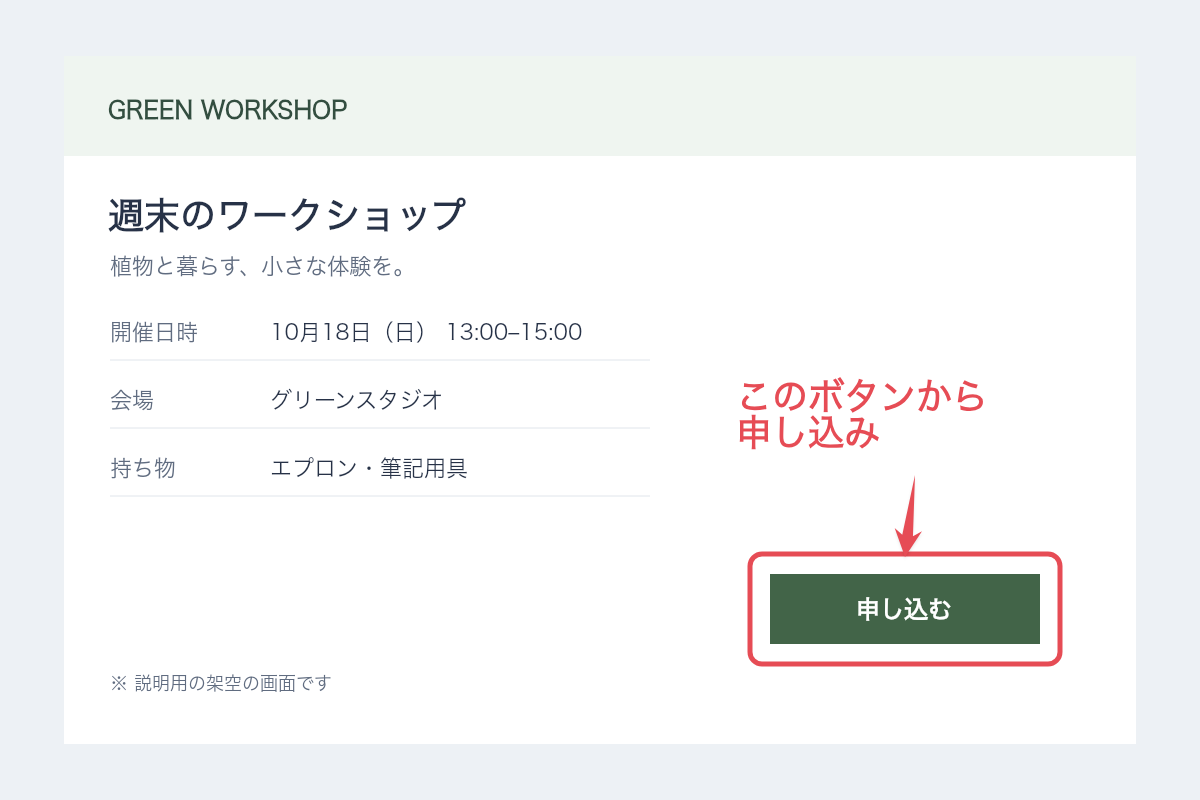The height and width of the screenshot is (800, 1200).
Task: Click the 申し込む button
Action: [x=905, y=609]
